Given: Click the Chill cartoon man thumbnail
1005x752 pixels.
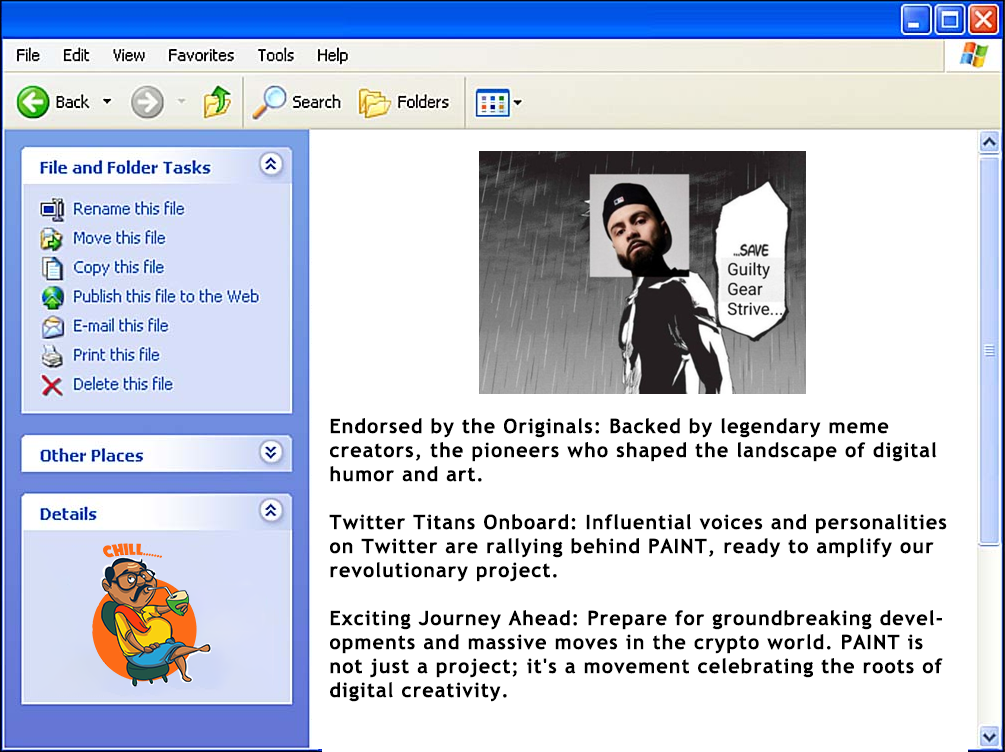Looking at the screenshot, I should (x=152, y=614).
